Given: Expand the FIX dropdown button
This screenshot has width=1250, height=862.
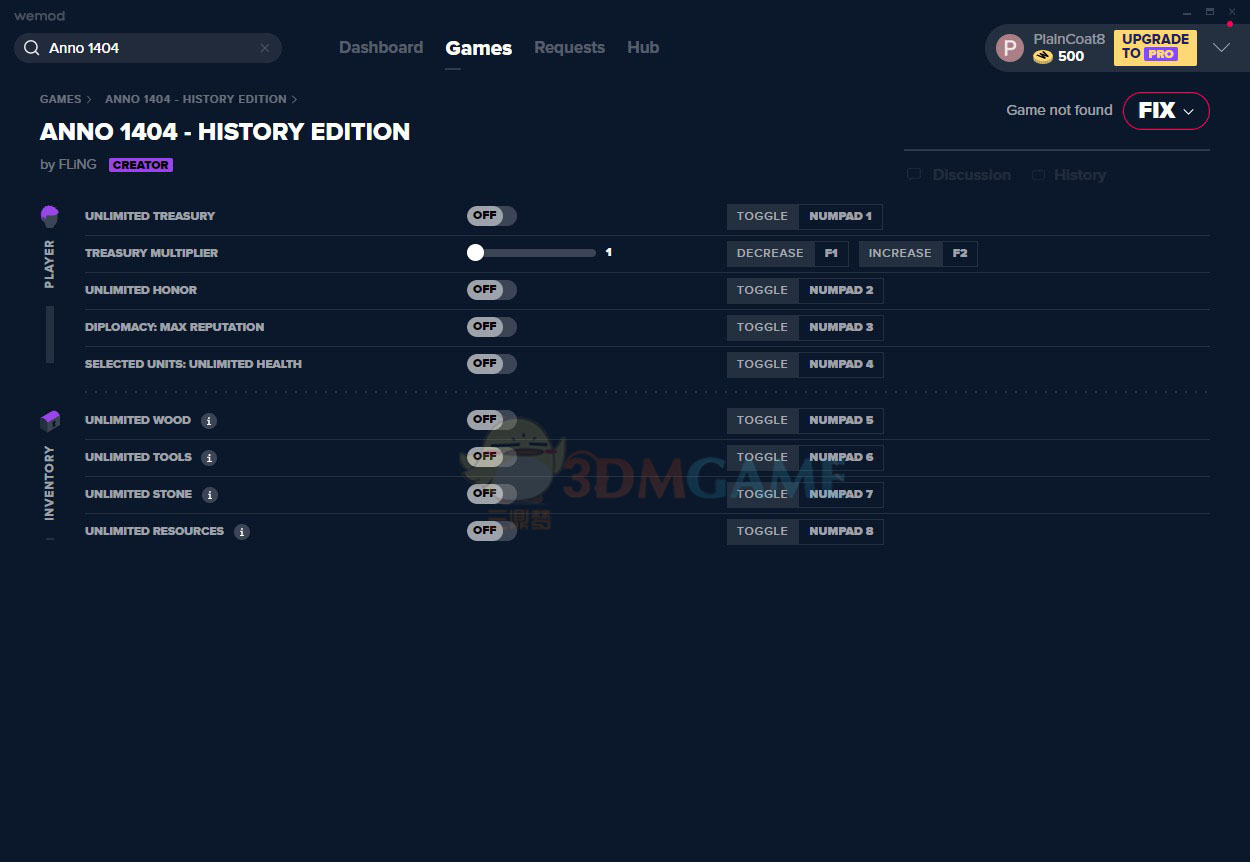Looking at the screenshot, I should point(1166,111).
